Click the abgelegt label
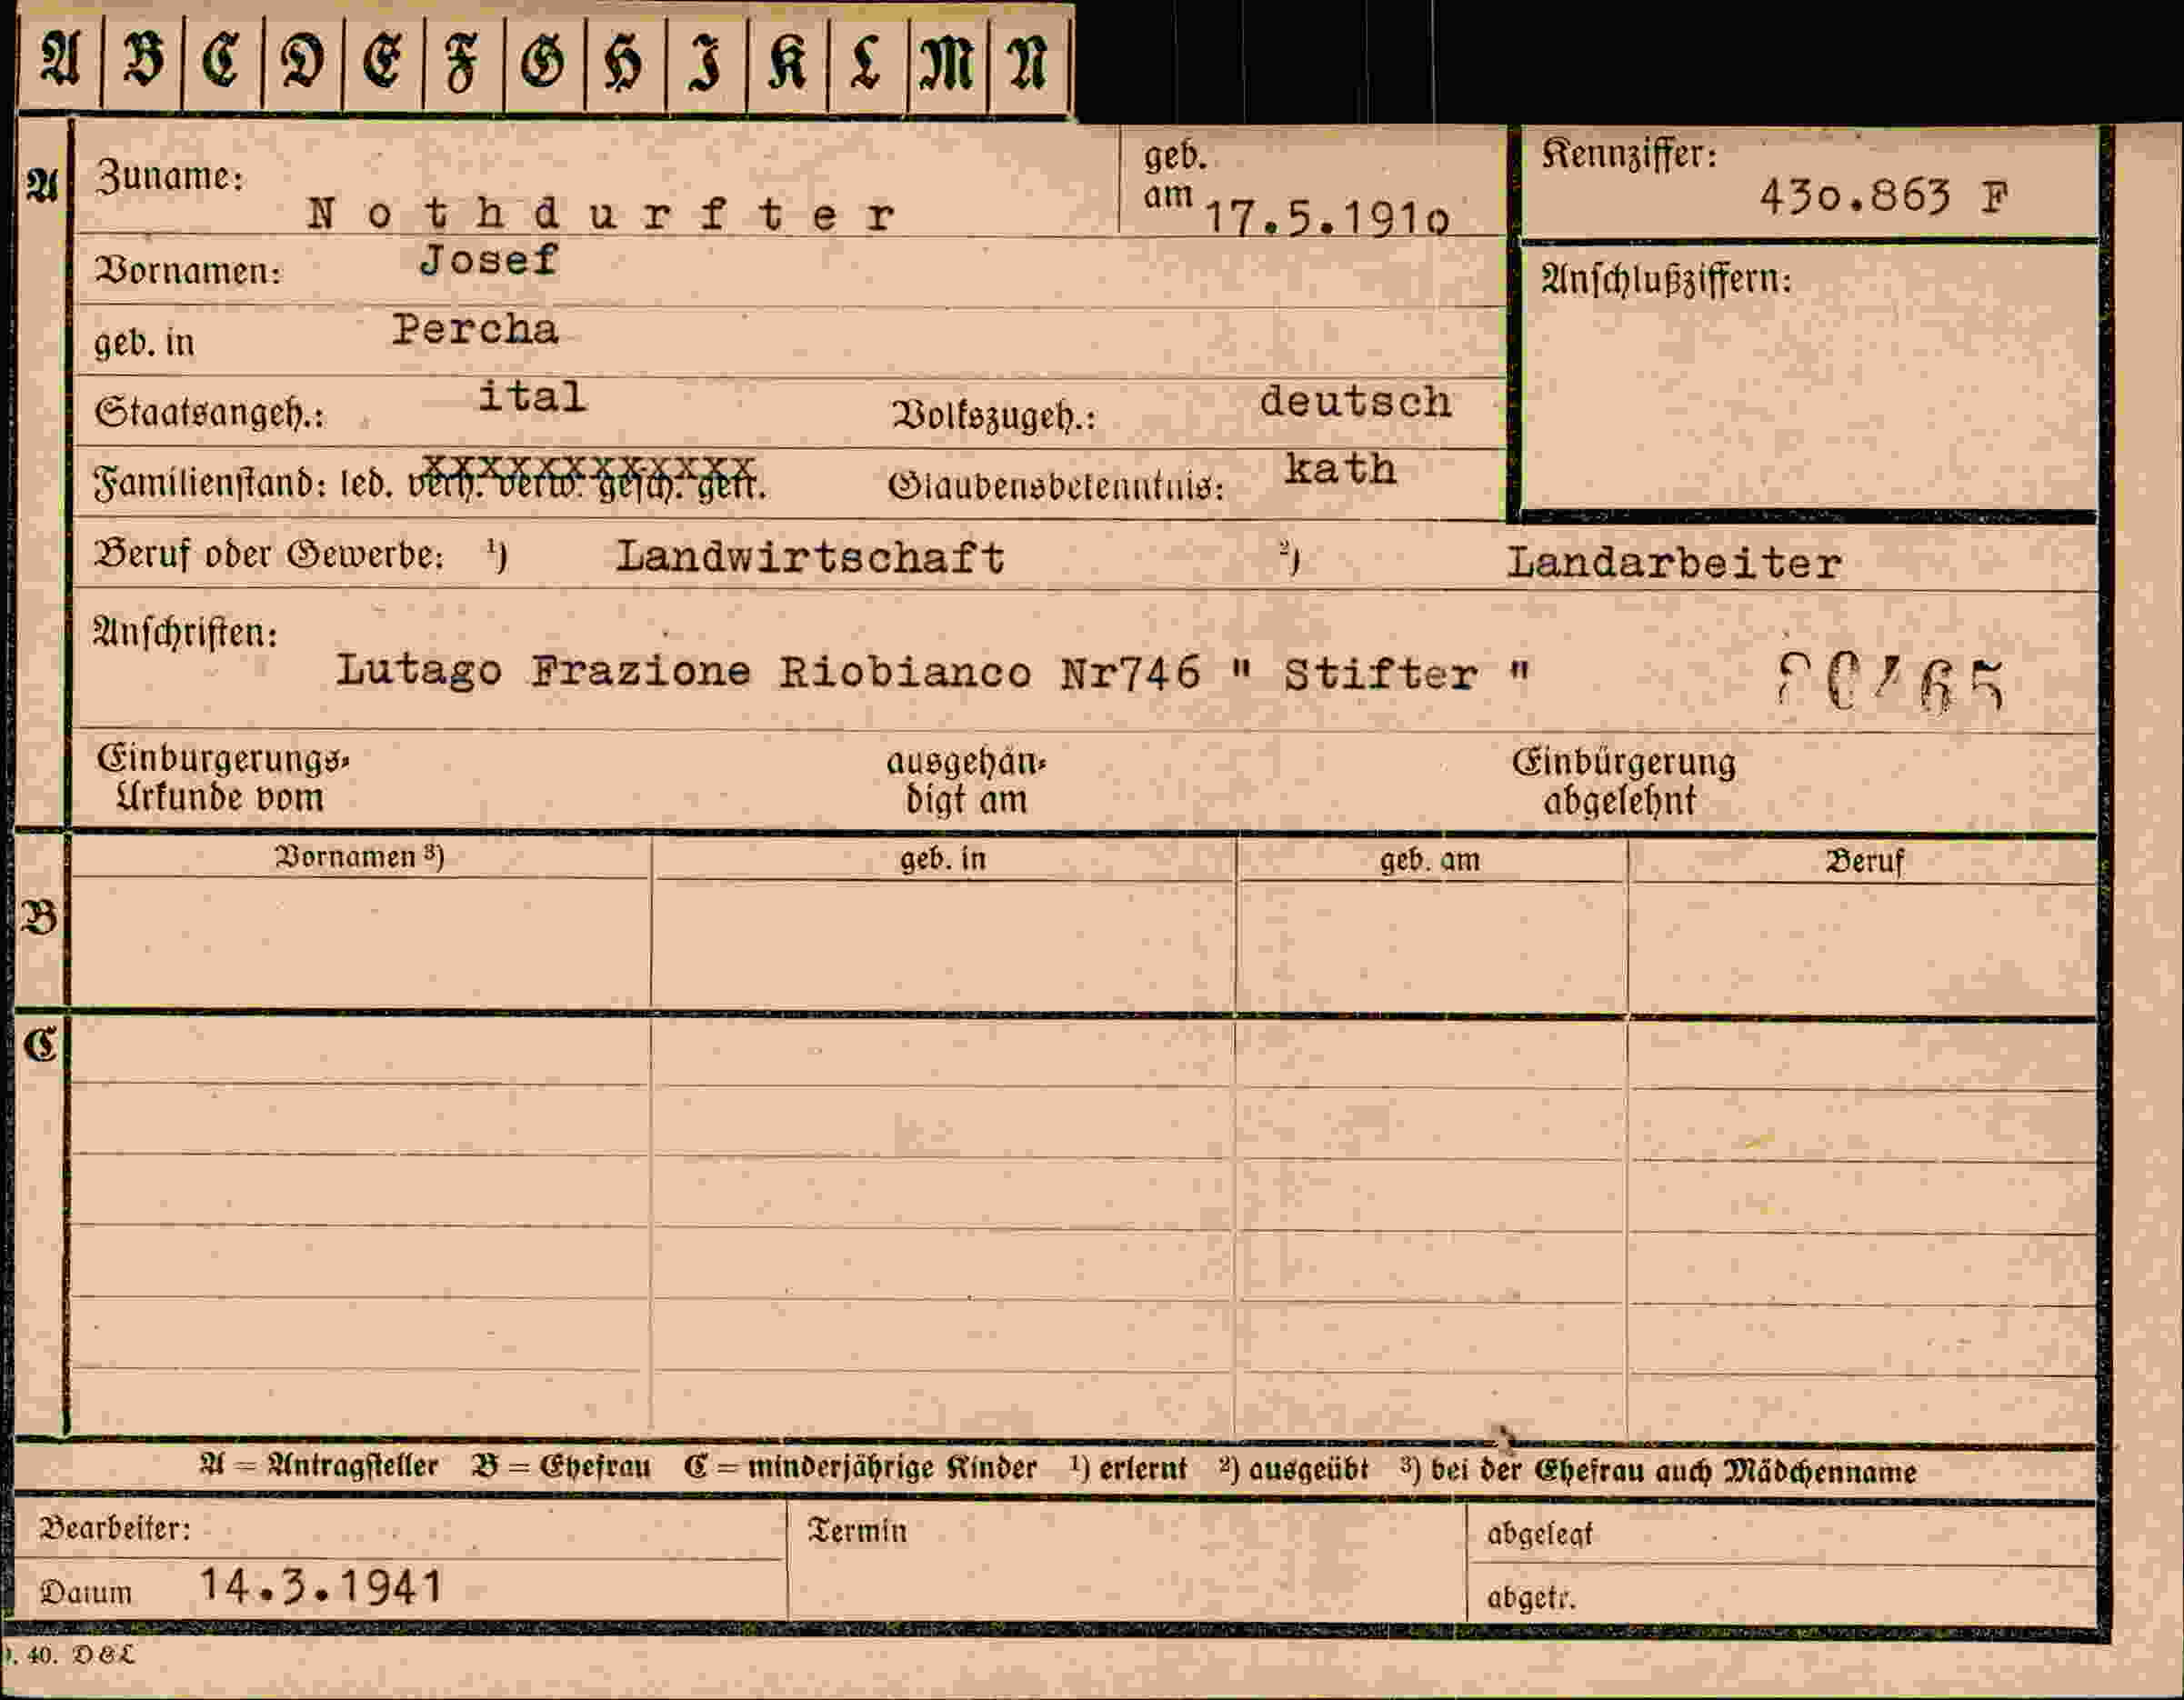This screenshot has height=1700, width=2184. pos(1539,1534)
